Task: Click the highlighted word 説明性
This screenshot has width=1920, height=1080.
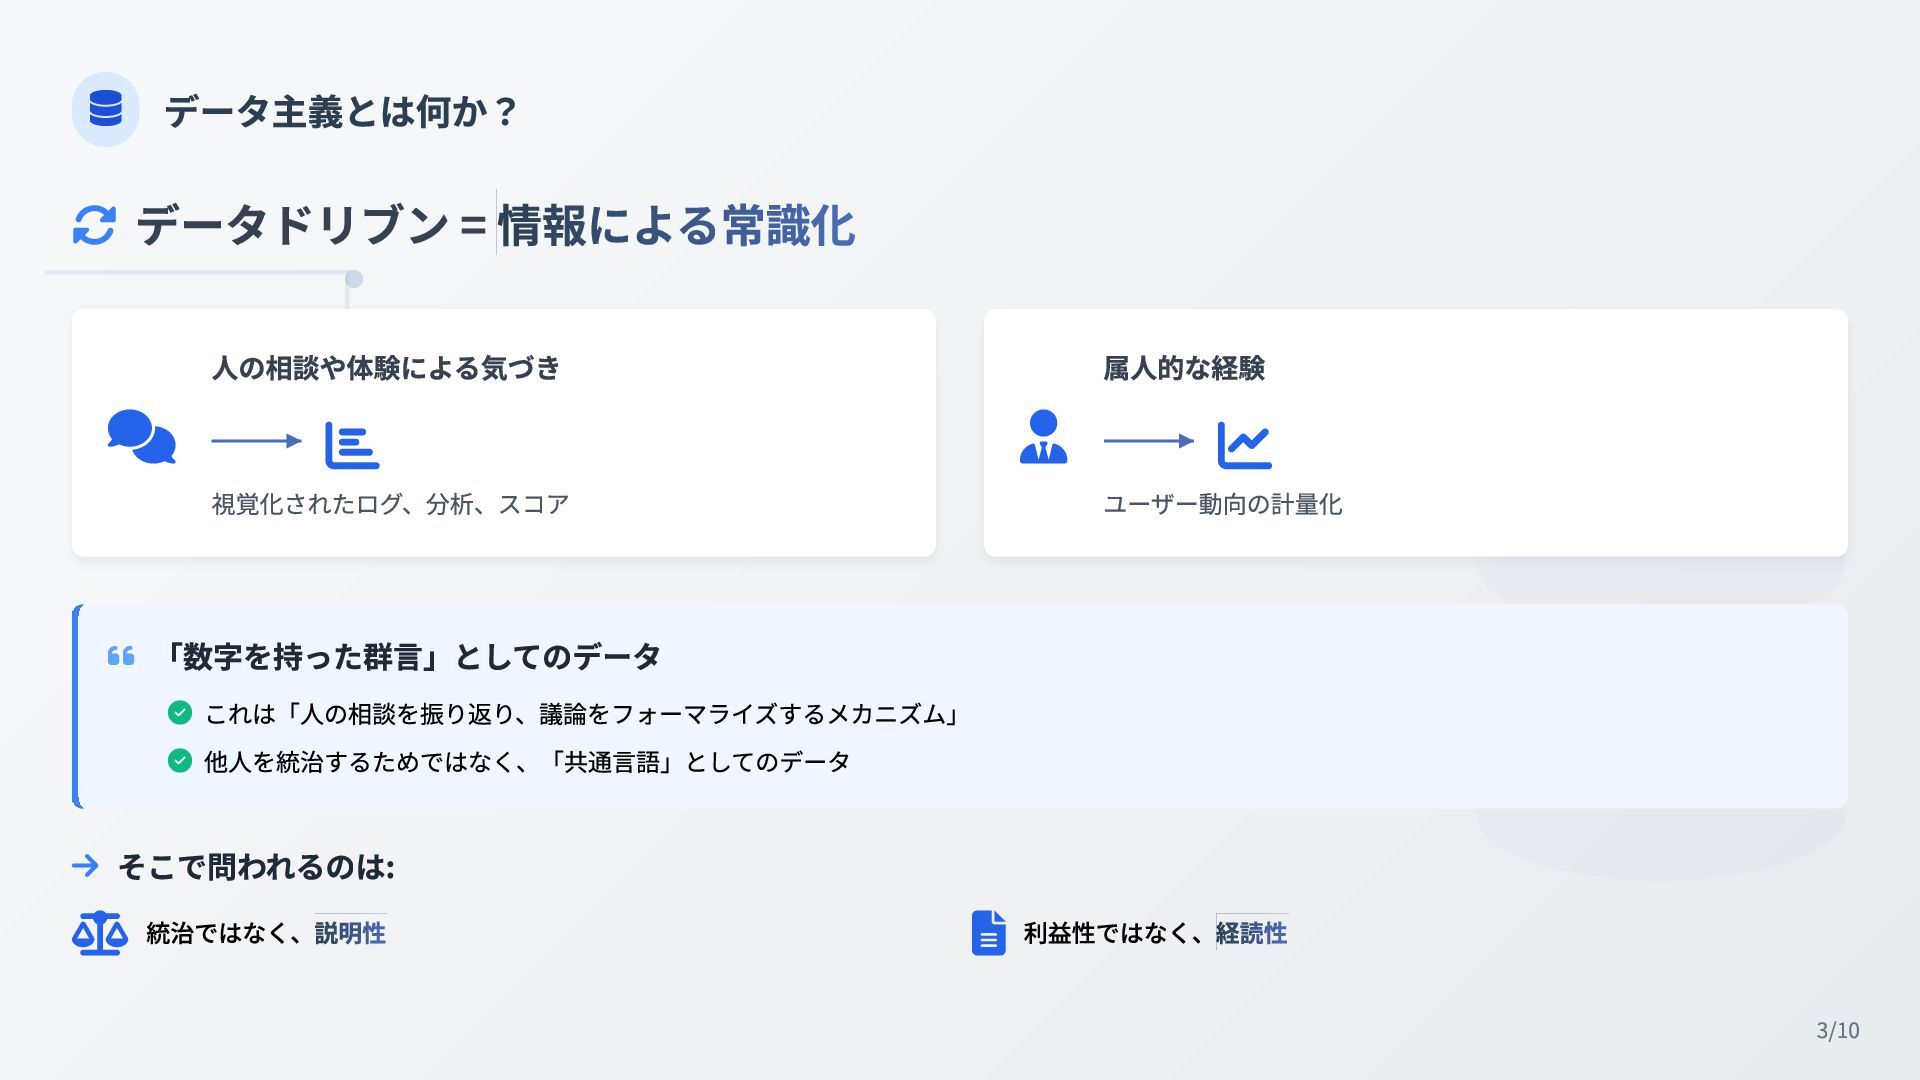Action: (x=350, y=933)
